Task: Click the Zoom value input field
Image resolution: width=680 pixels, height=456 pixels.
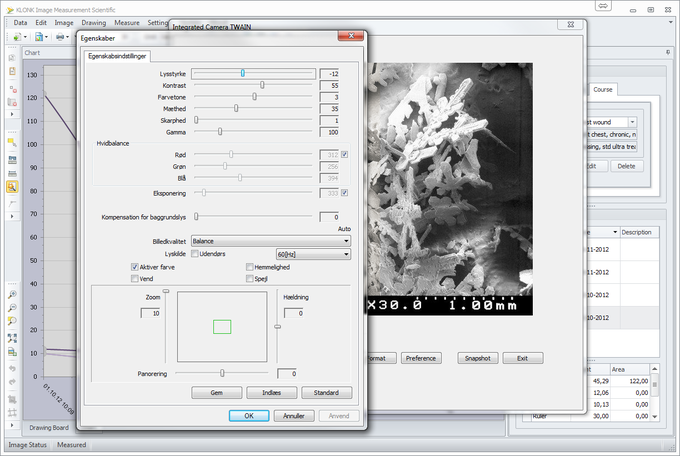Action: (150, 313)
